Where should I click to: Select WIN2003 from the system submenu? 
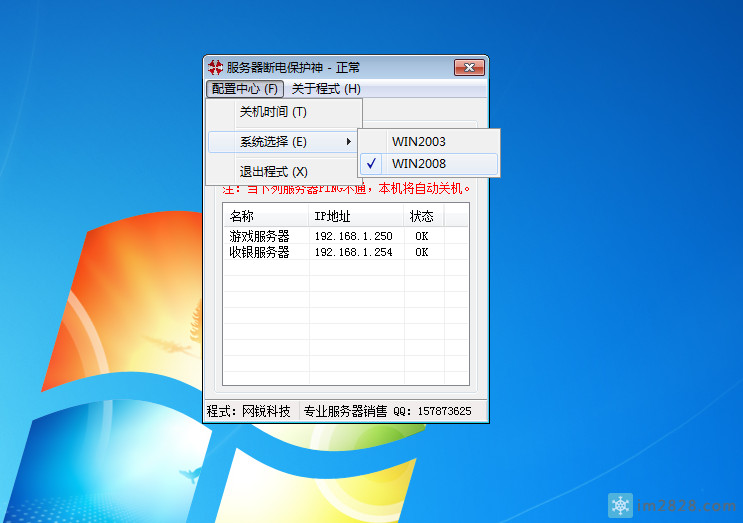point(418,141)
